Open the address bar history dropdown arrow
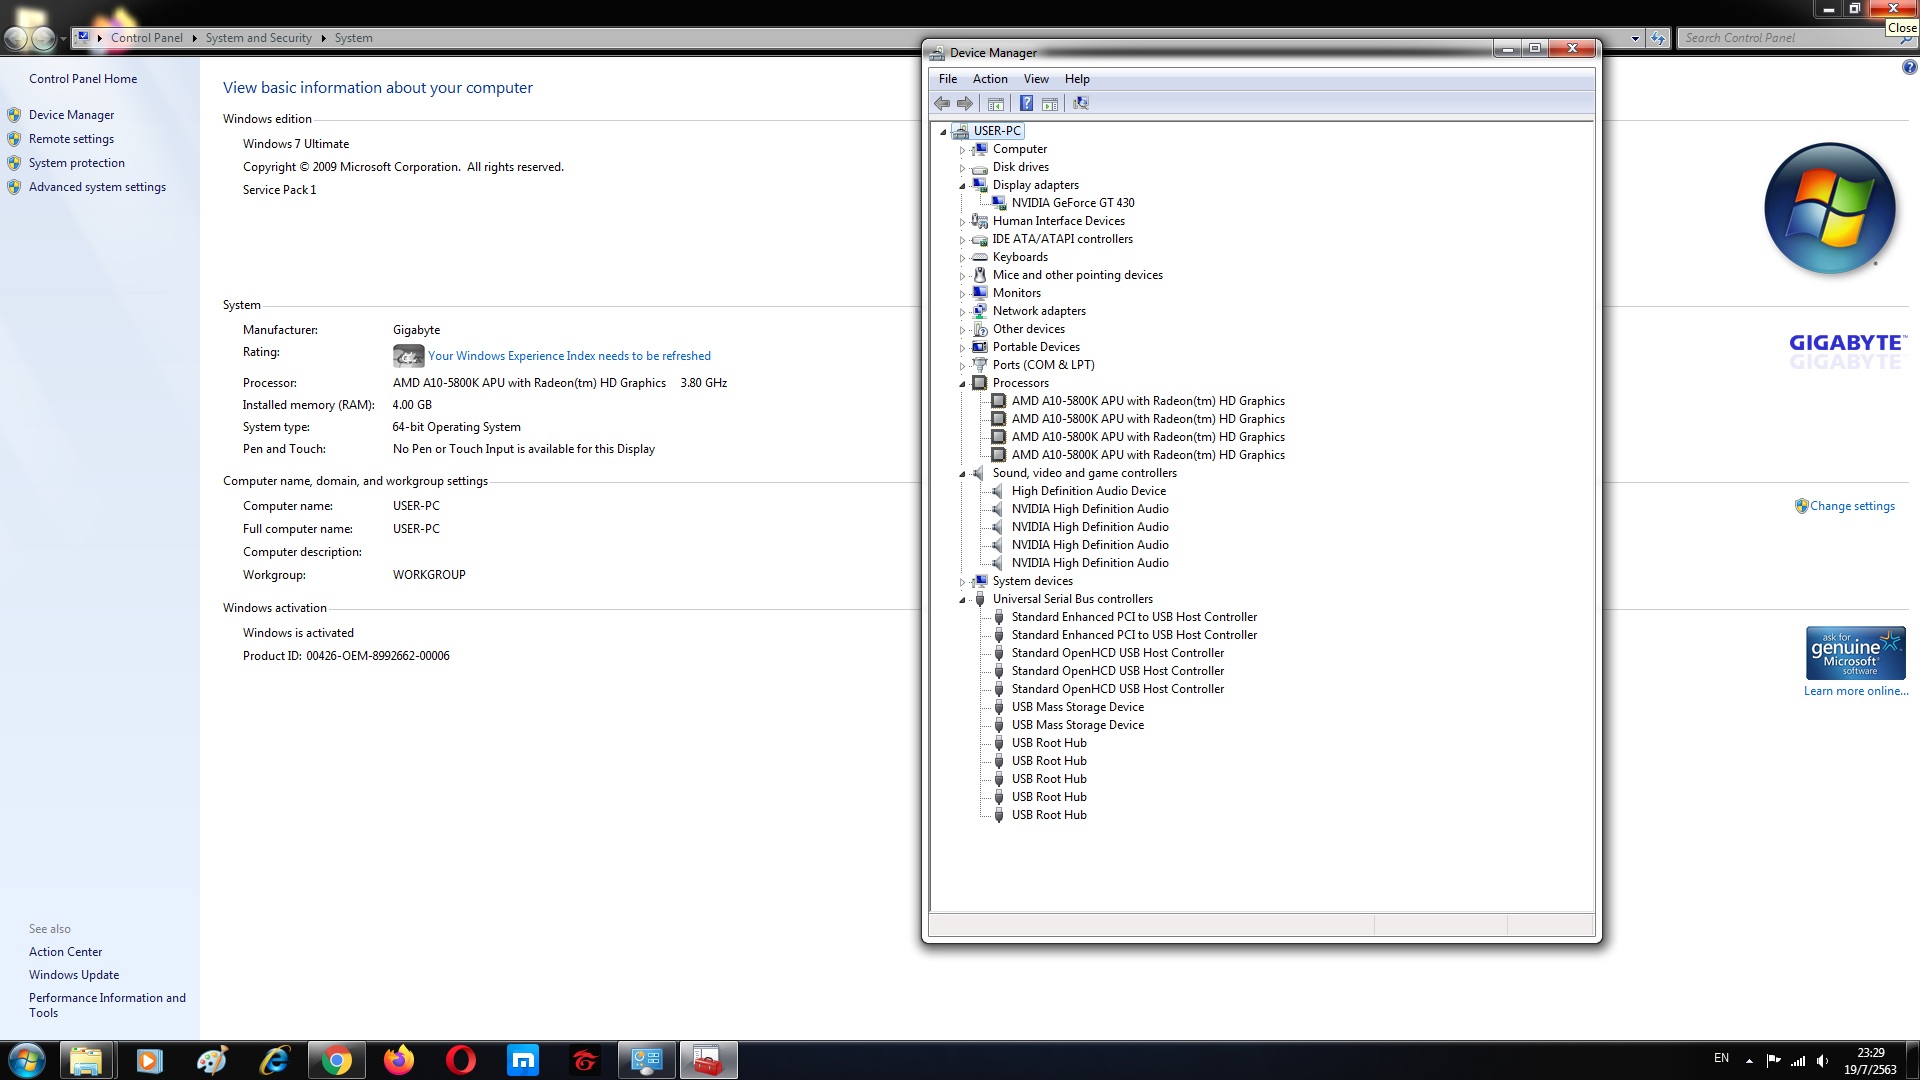Screen dimensions: 1920x1080 click(1635, 38)
